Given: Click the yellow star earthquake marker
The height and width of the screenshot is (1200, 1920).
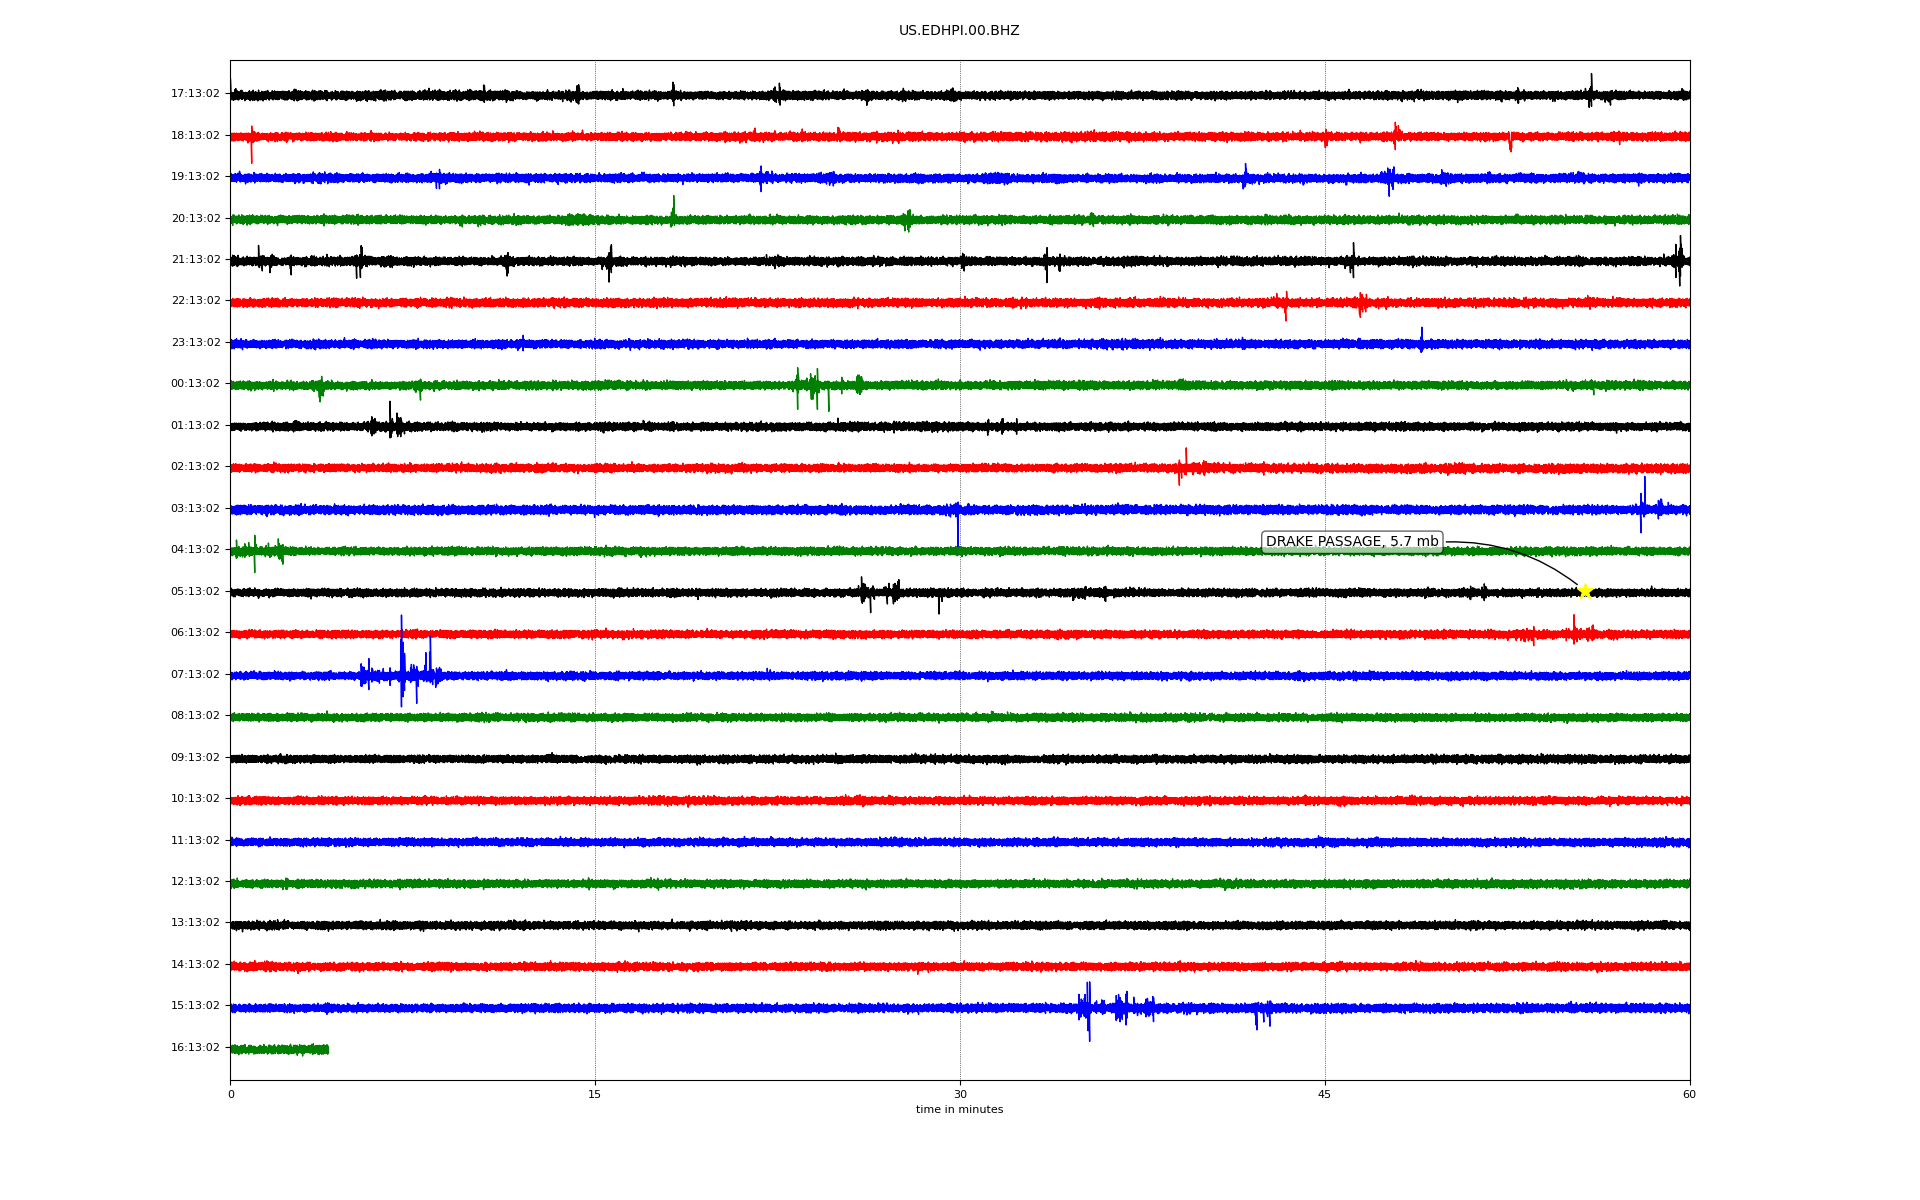Looking at the screenshot, I should pyautogui.click(x=1585, y=591).
